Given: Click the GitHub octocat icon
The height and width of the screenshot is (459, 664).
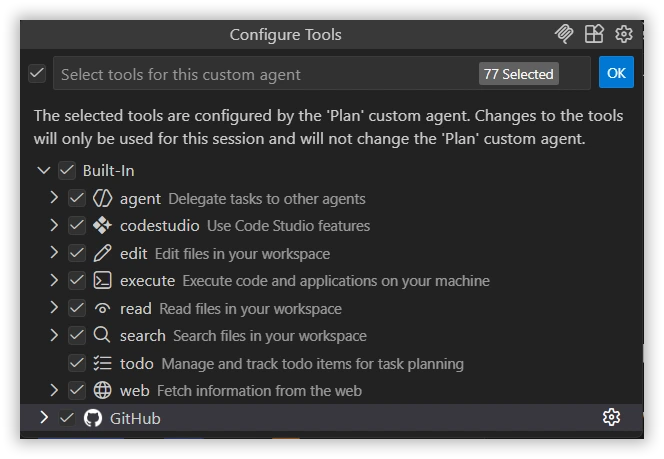Looking at the screenshot, I should pyautogui.click(x=93, y=418).
